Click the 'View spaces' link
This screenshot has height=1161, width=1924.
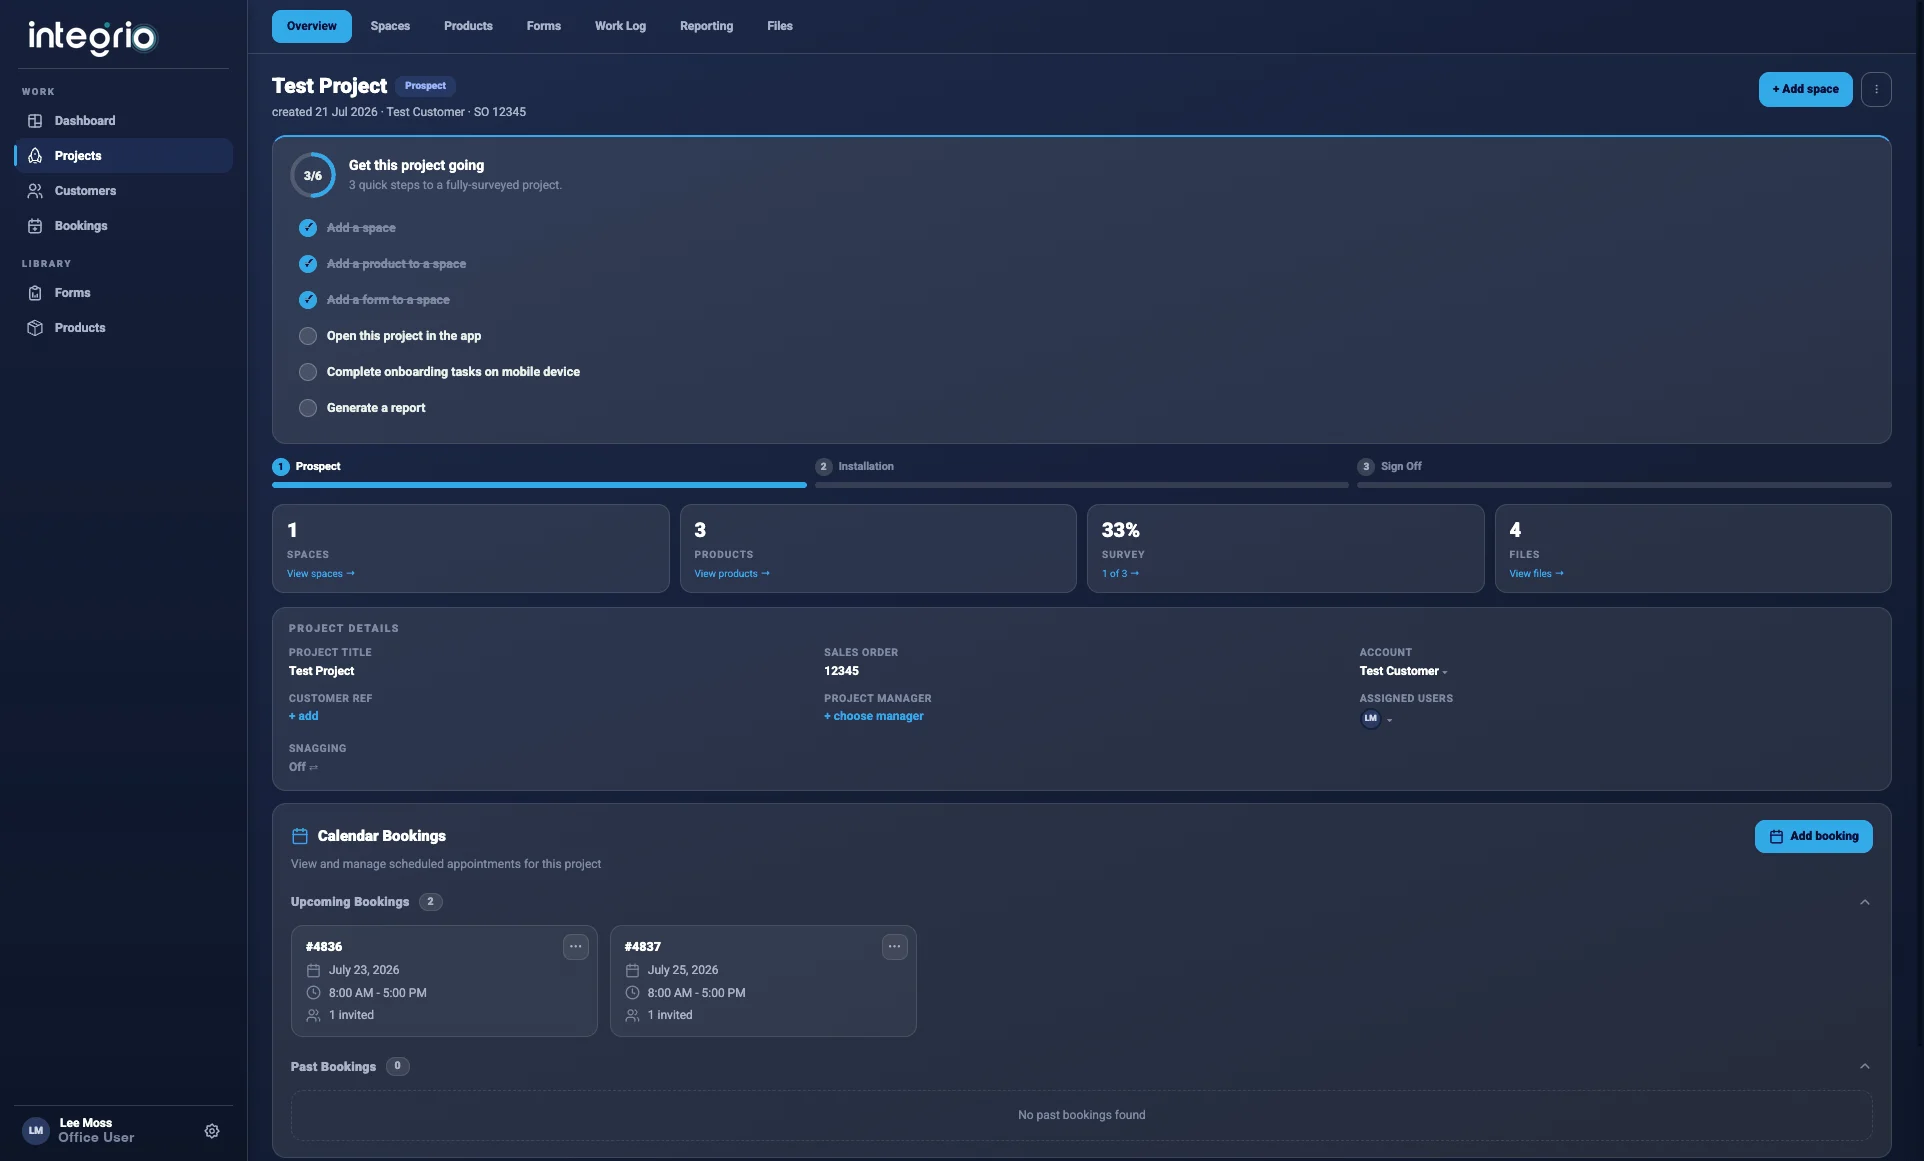point(321,574)
